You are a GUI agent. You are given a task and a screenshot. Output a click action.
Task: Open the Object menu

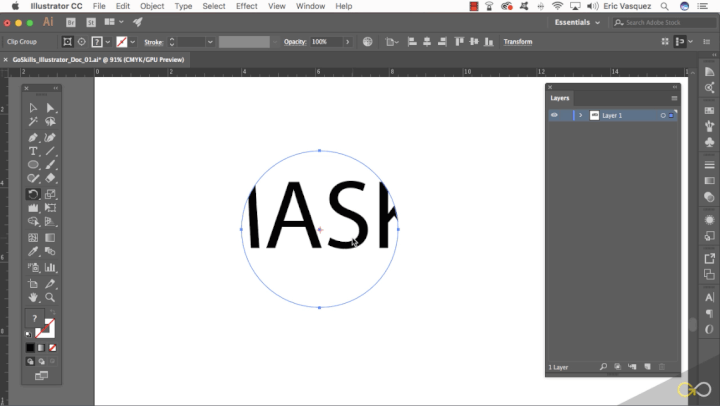(x=152, y=6)
